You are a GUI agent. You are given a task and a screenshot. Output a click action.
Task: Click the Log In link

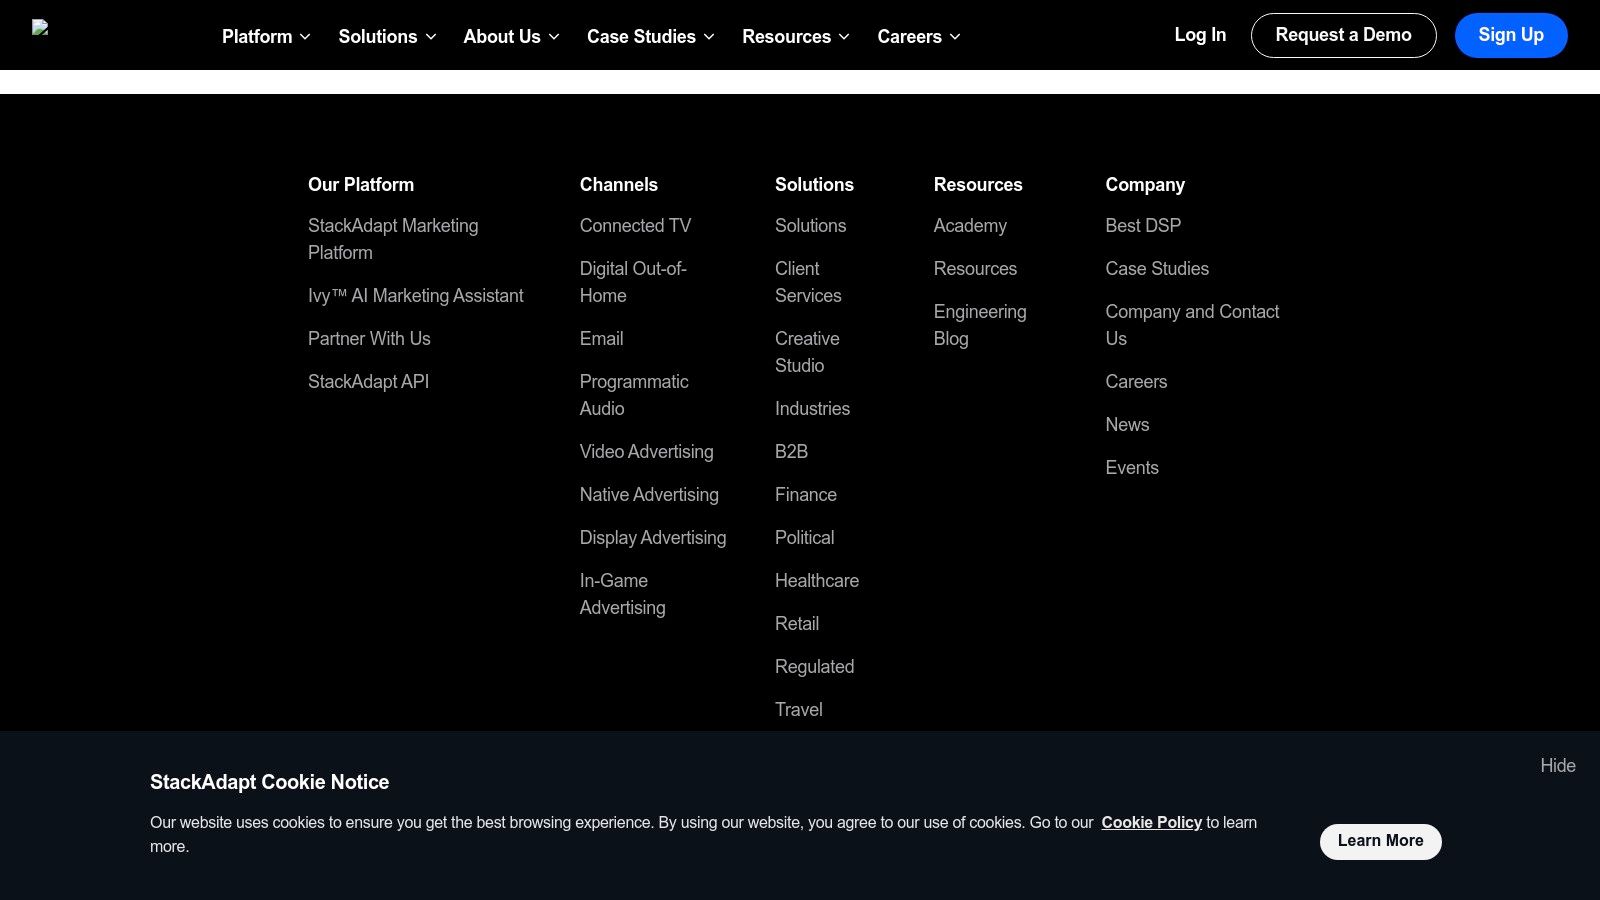(1199, 35)
